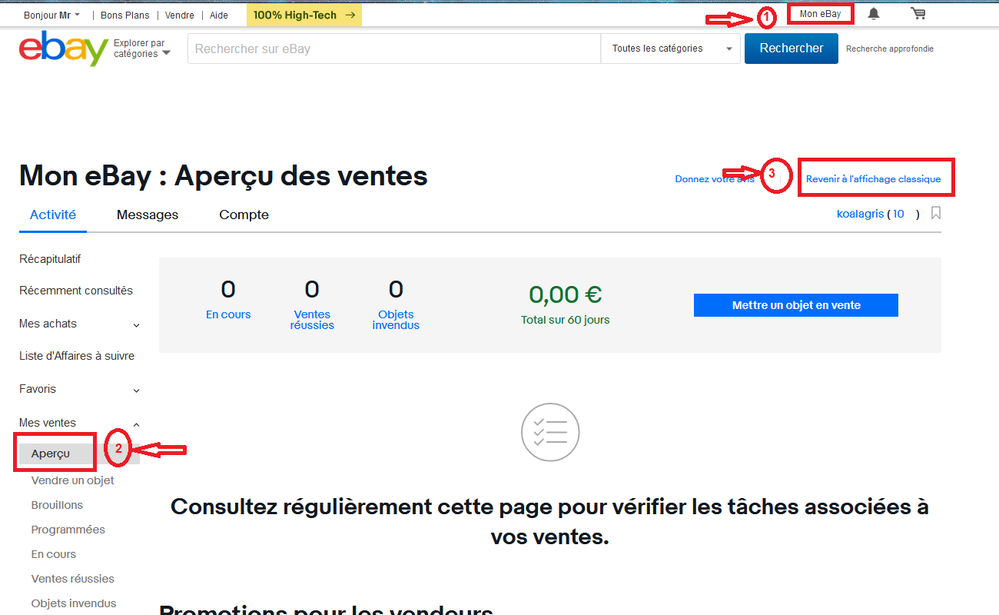Click Mettre un objet en vente button
This screenshot has width=999, height=615.
click(796, 305)
